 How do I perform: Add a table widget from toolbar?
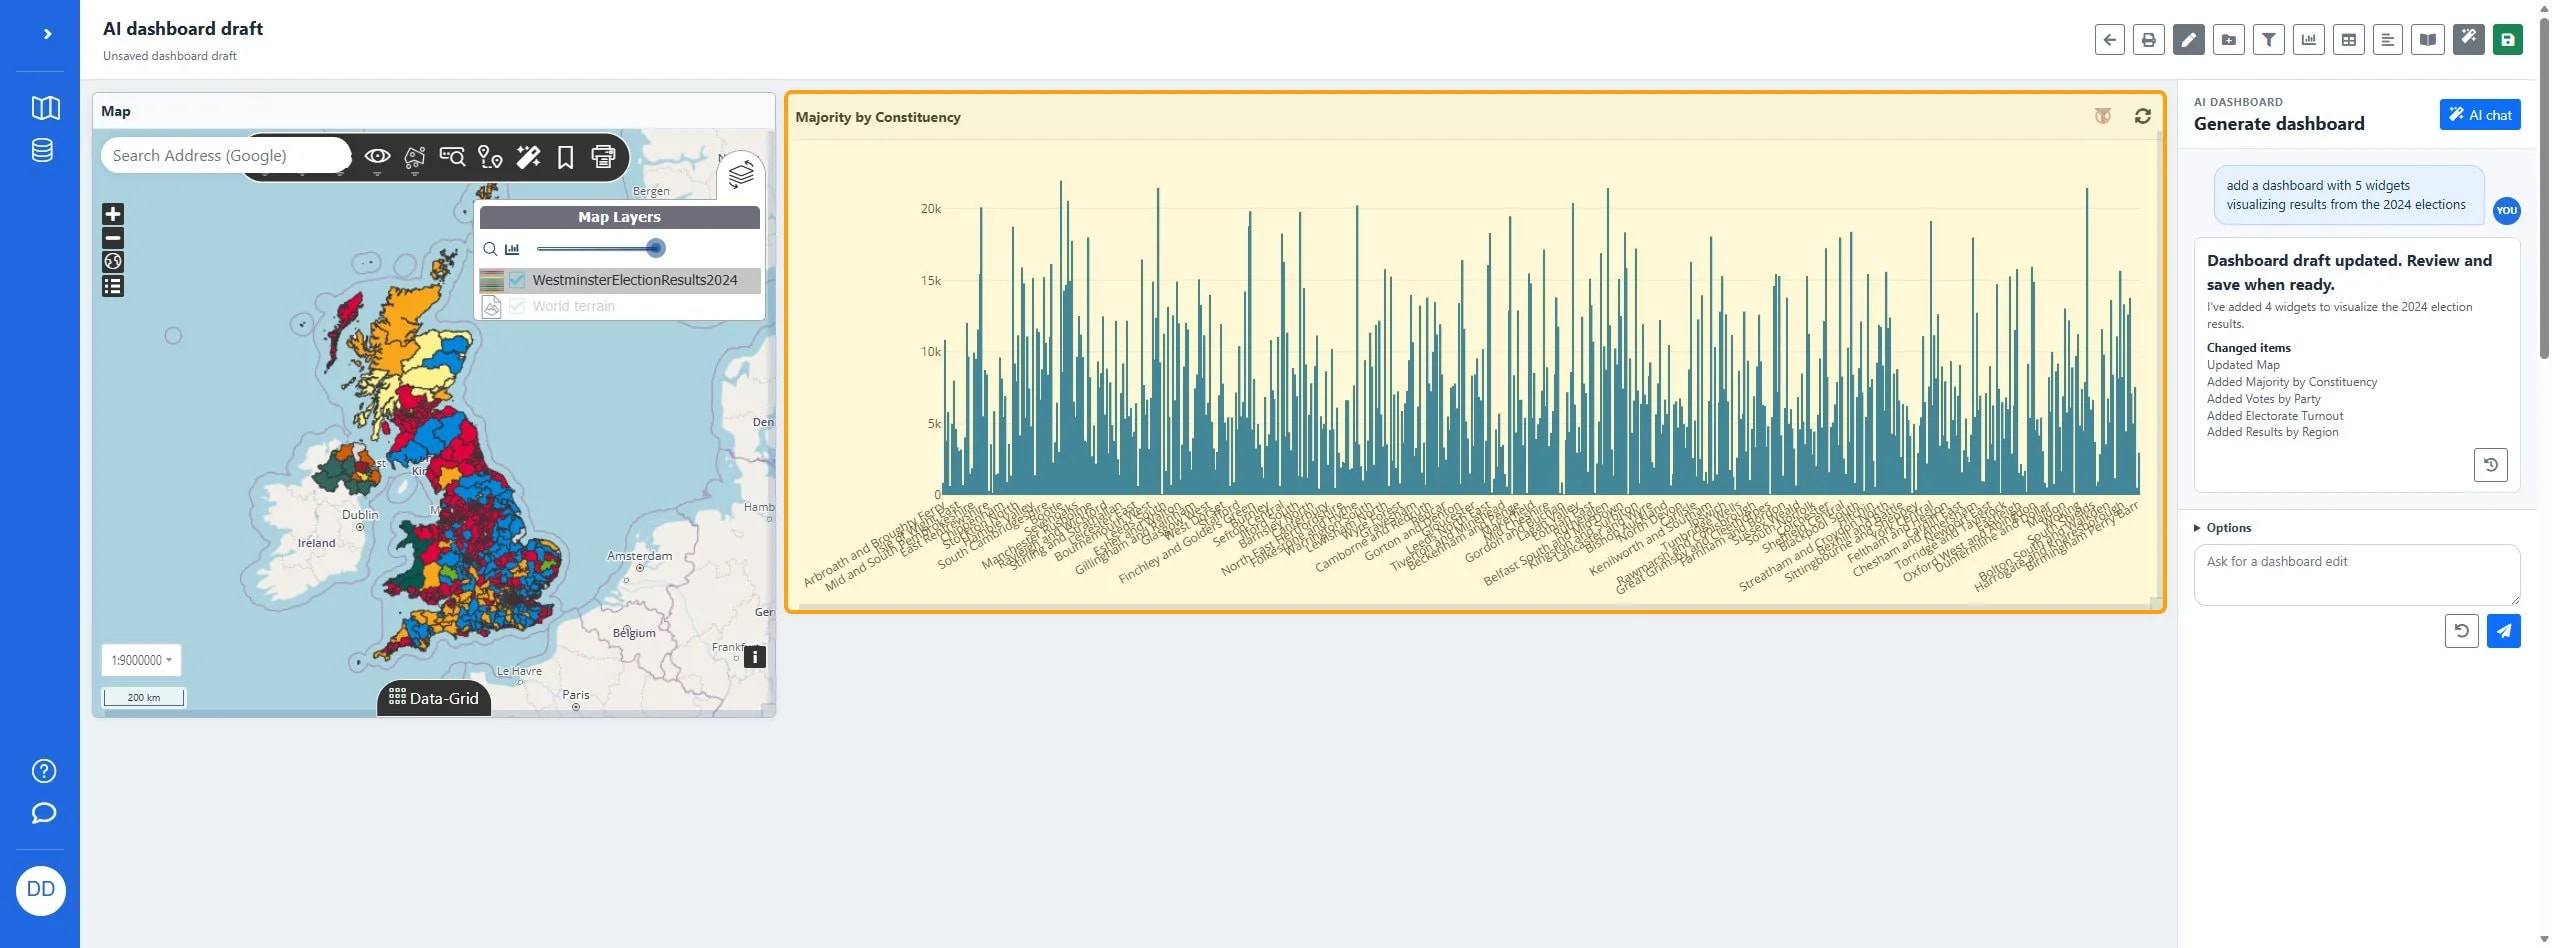[2349, 40]
